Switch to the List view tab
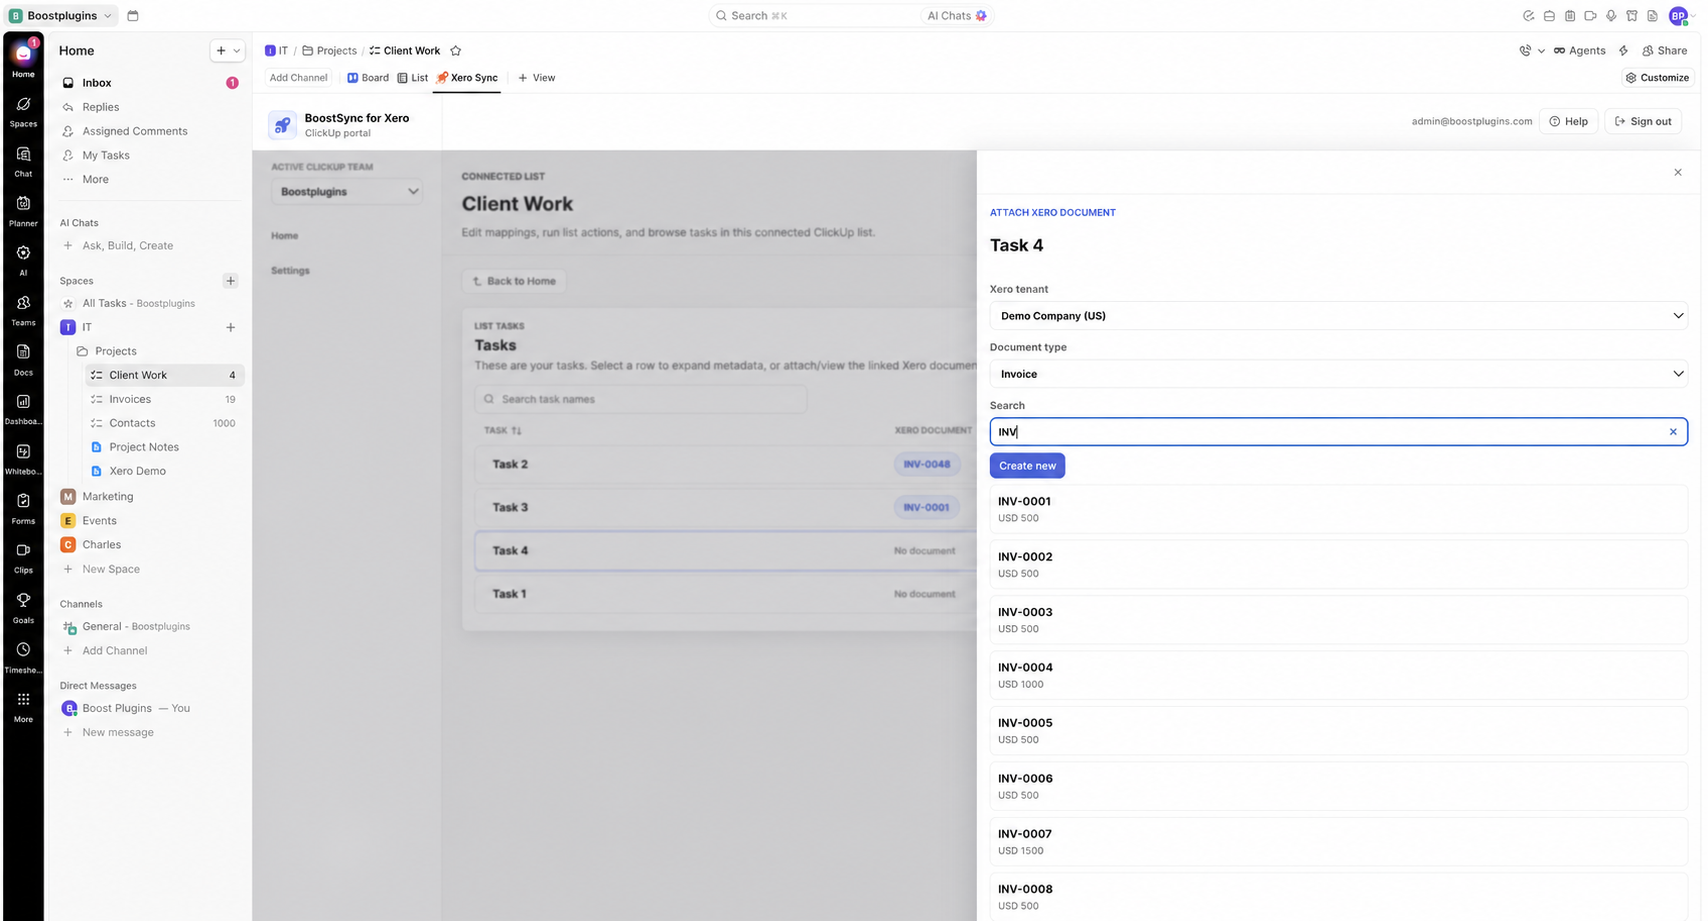This screenshot has width=1708, height=921. (413, 78)
